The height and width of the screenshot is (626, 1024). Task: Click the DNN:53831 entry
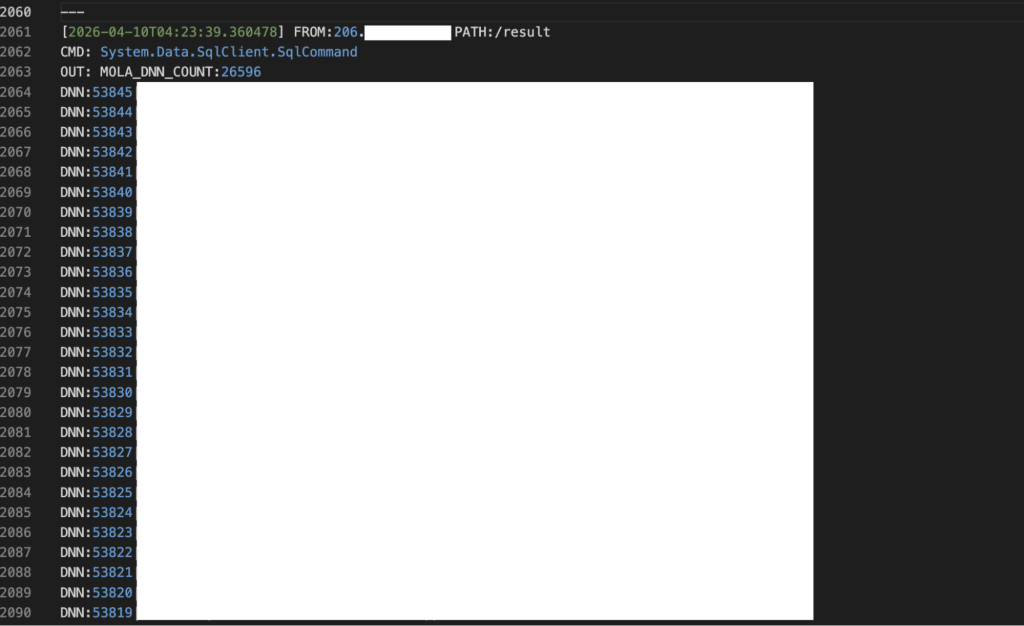(96, 372)
